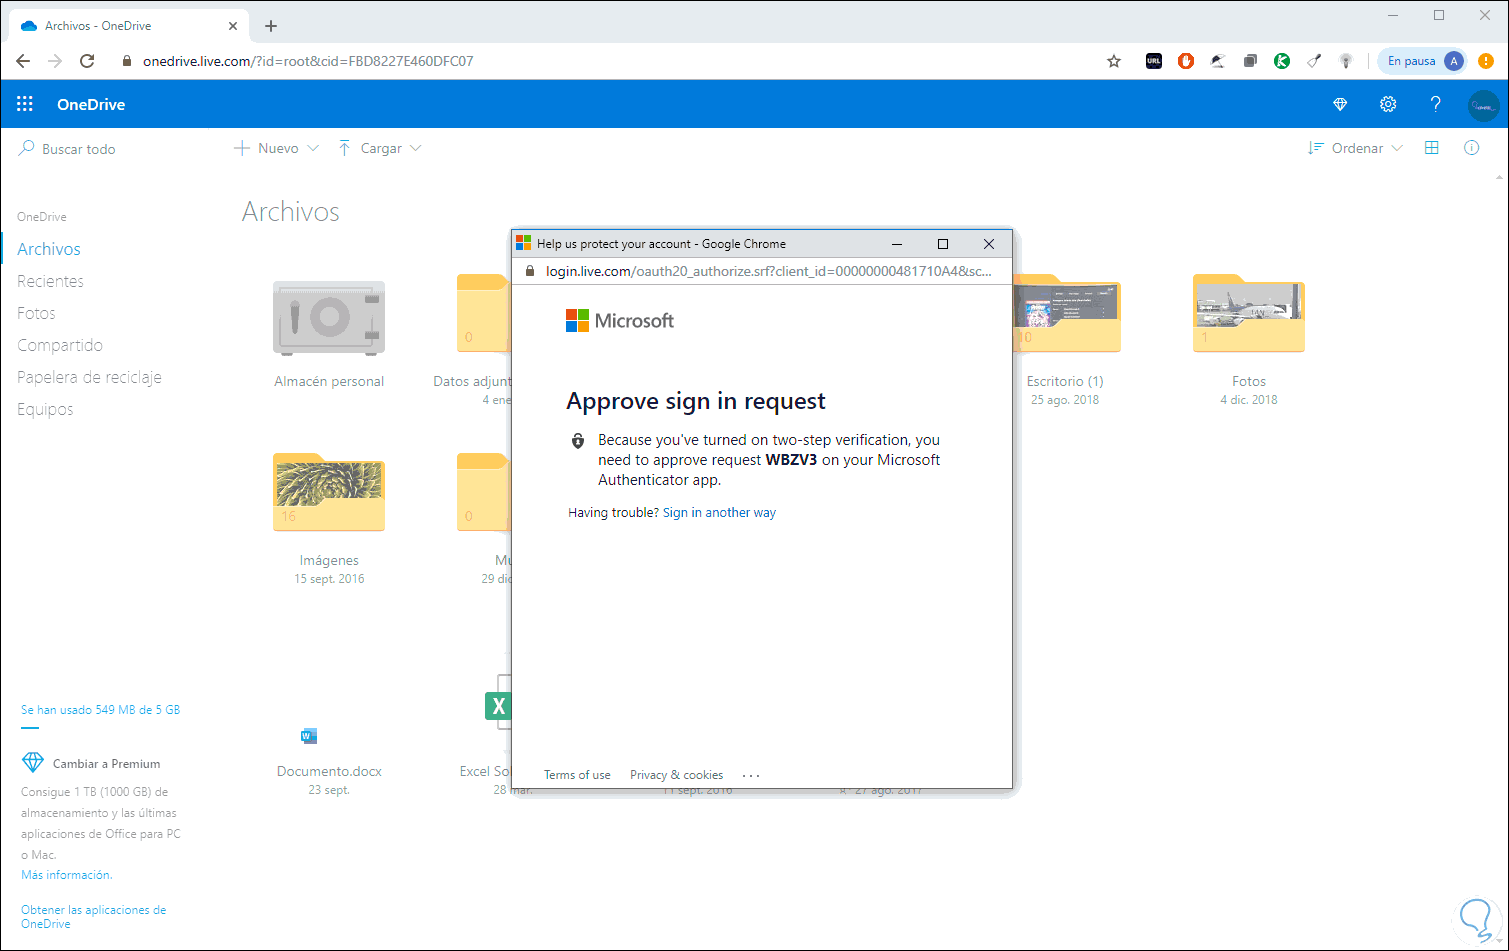Click the Más información link
Screen dimensions: 1509x951
pyautogui.click(x=67, y=875)
